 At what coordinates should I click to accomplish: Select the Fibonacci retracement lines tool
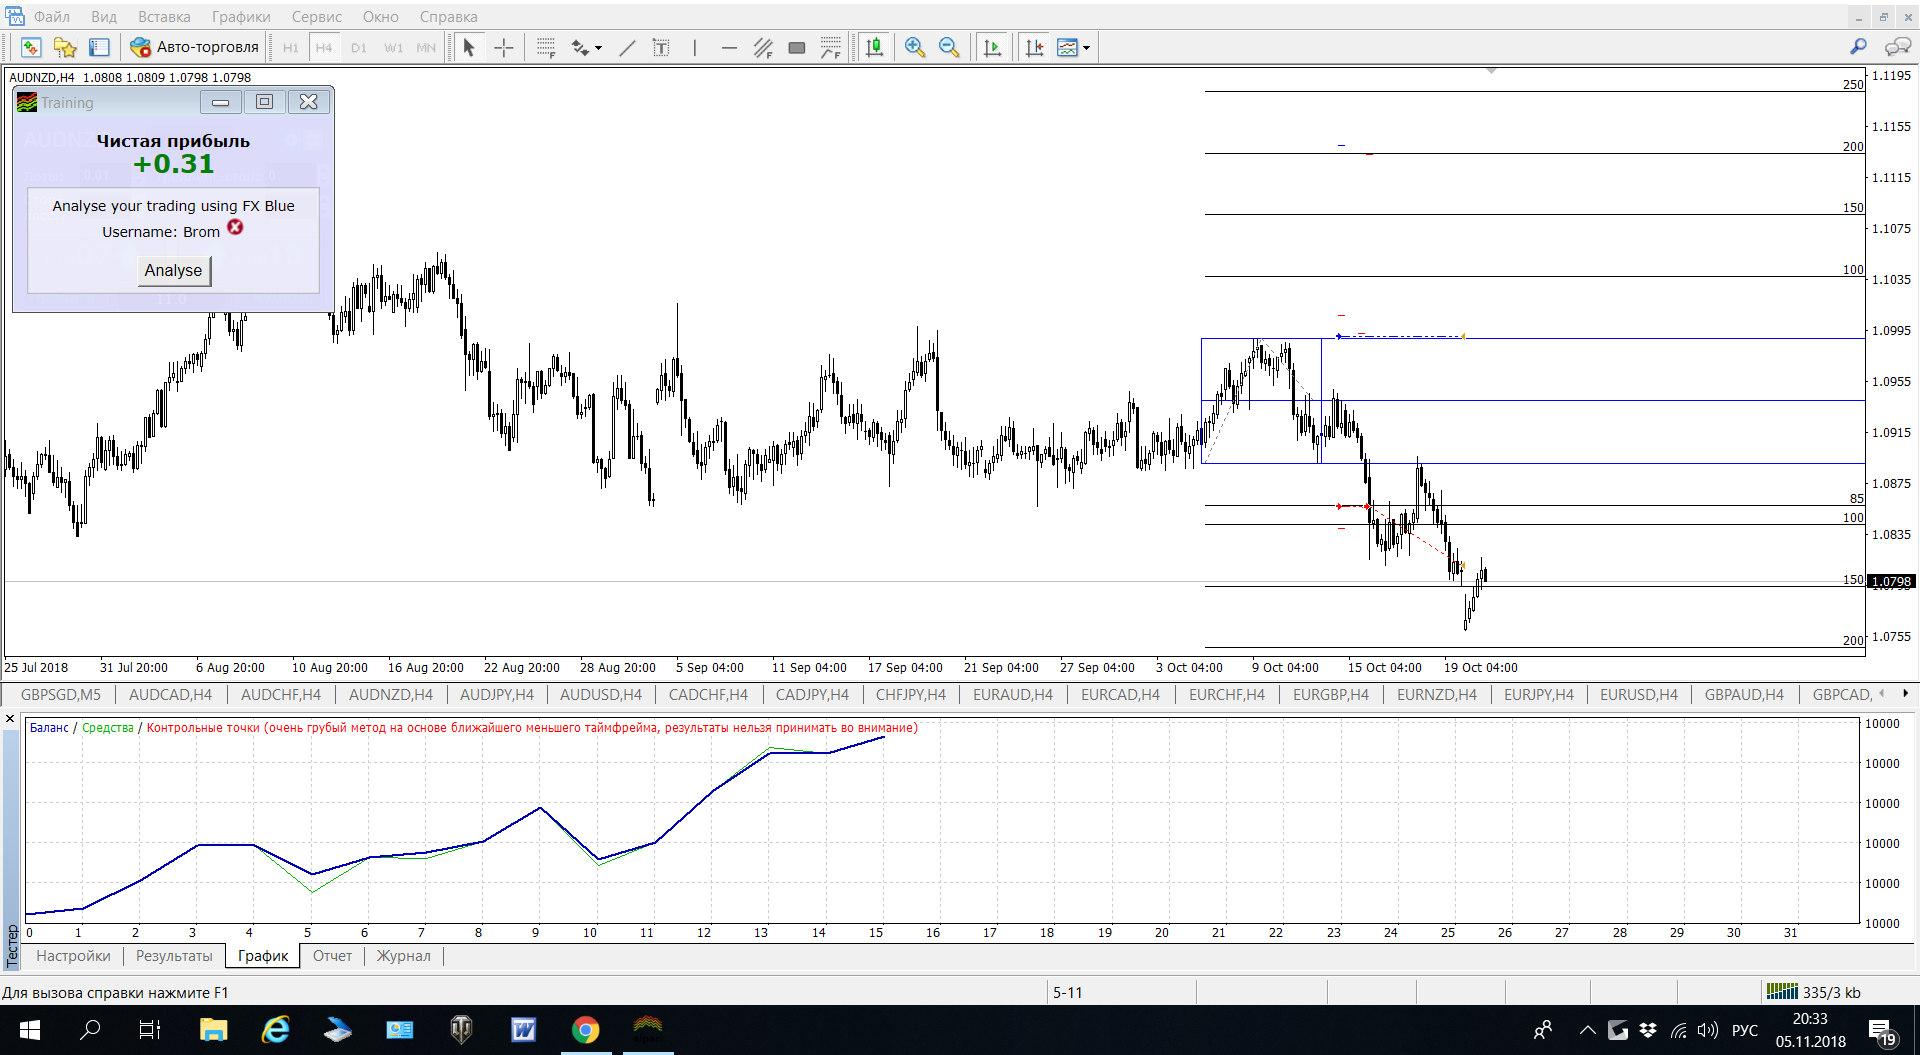click(546, 47)
